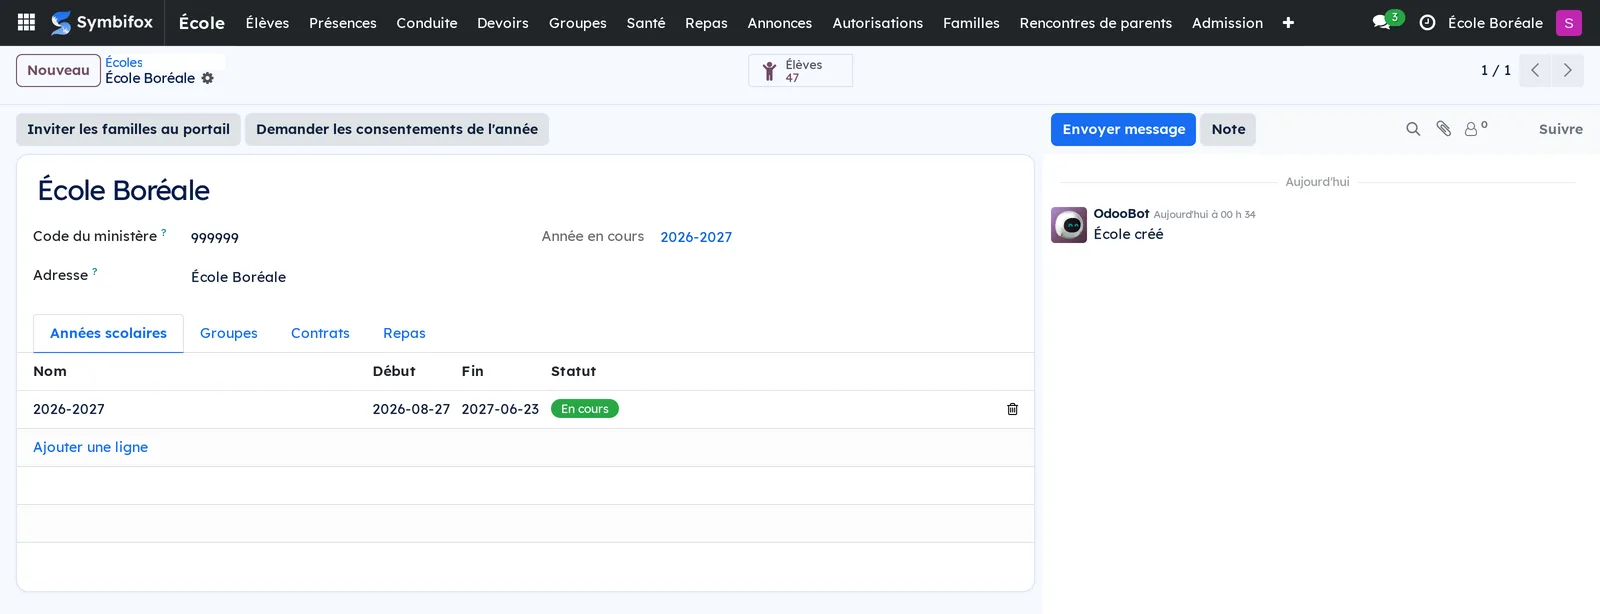Open the gear actions menu beside École Boréale

pyautogui.click(x=207, y=78)
